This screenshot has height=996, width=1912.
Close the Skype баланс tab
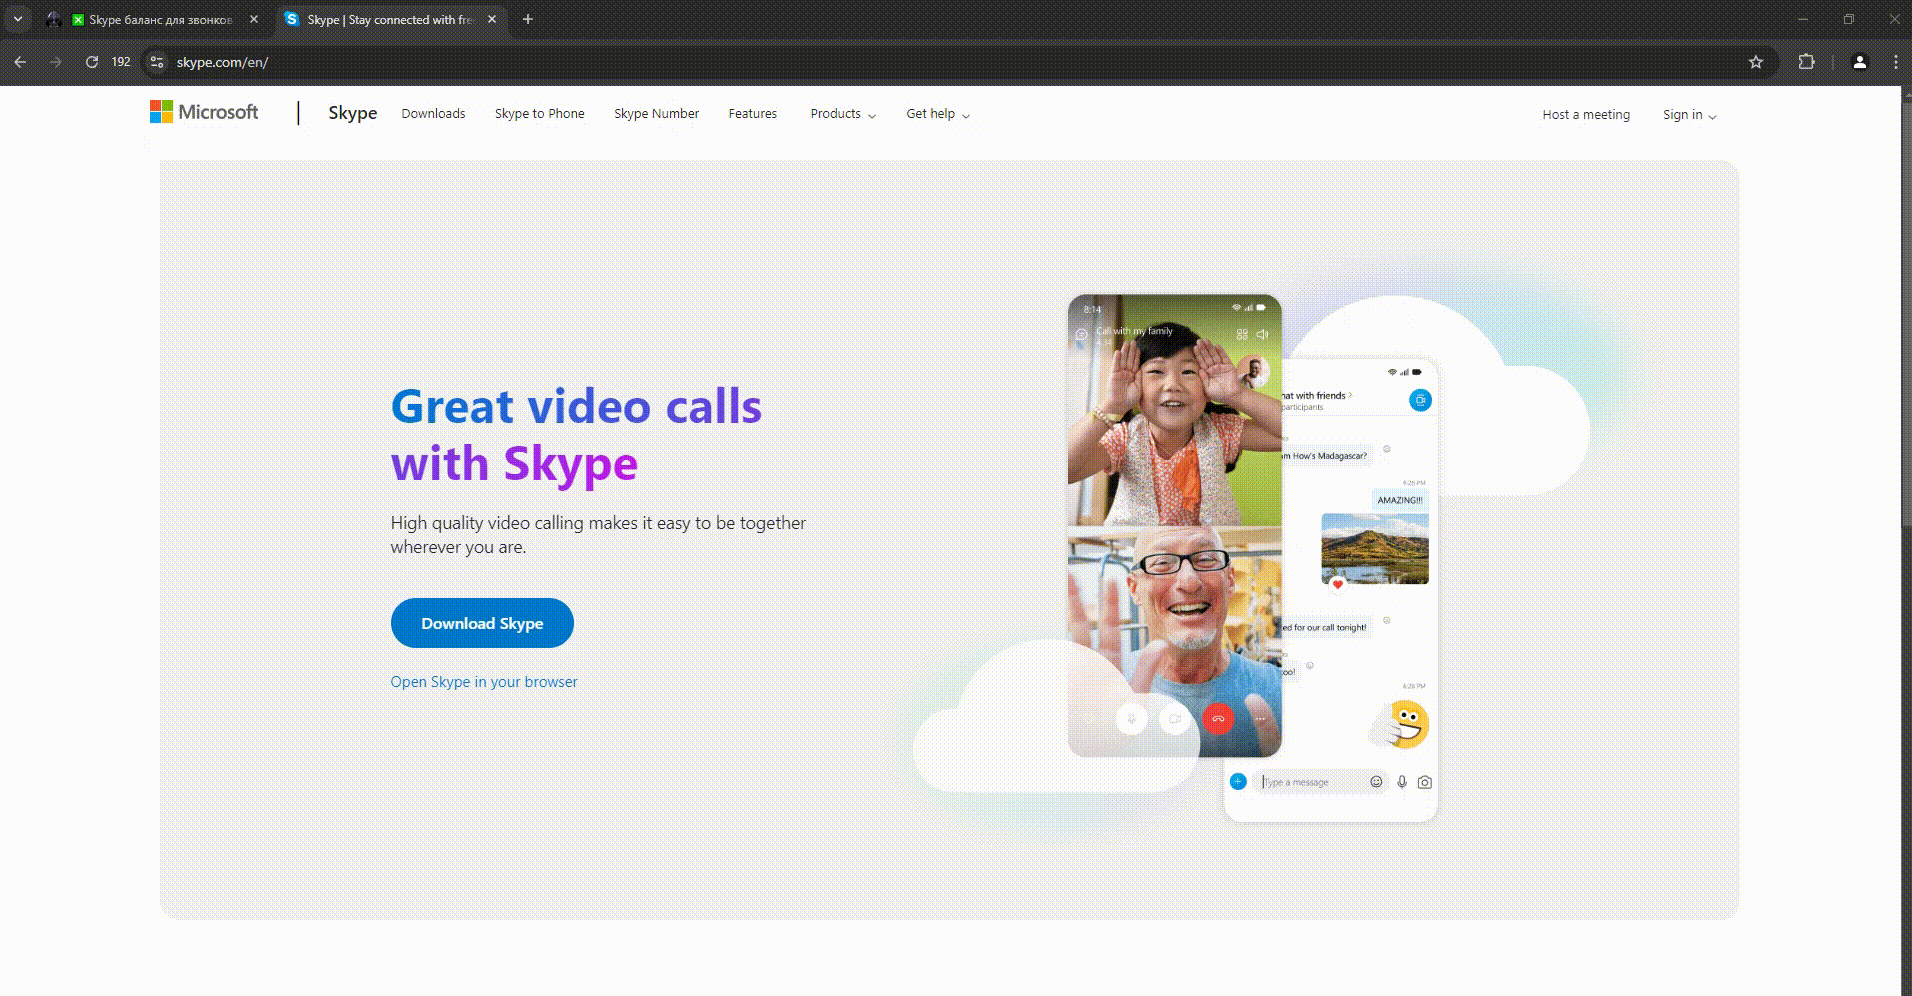coord(254,19)
